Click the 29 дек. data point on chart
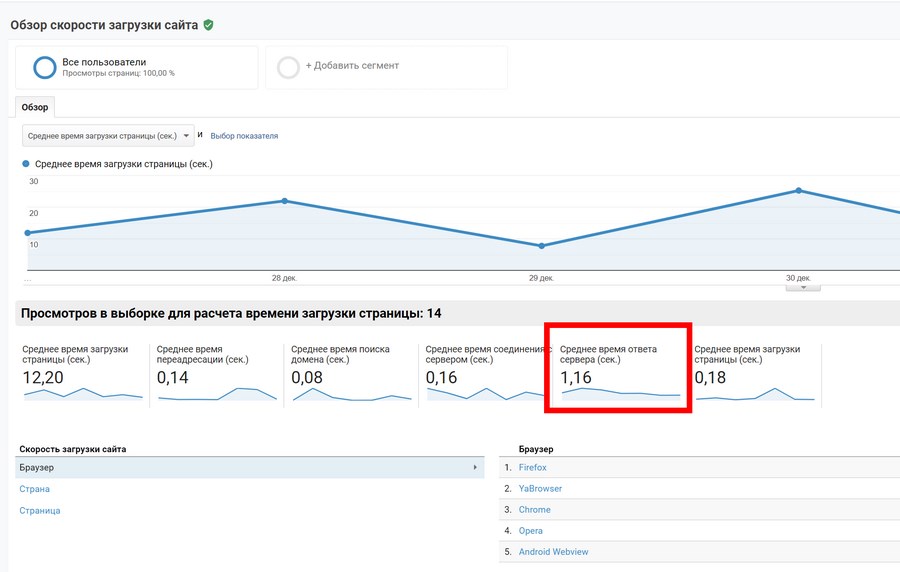This screenshot has width=900, height=572. (542, 246)
